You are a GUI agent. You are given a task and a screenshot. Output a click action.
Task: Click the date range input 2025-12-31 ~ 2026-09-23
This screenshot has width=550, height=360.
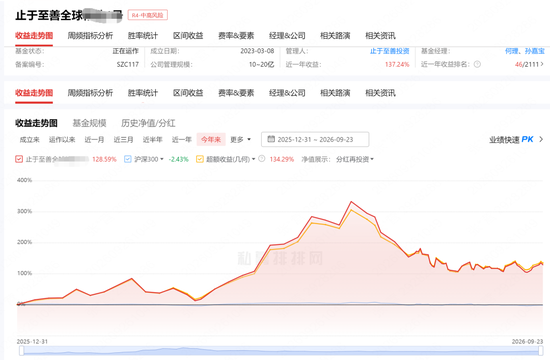pos(315,139)
